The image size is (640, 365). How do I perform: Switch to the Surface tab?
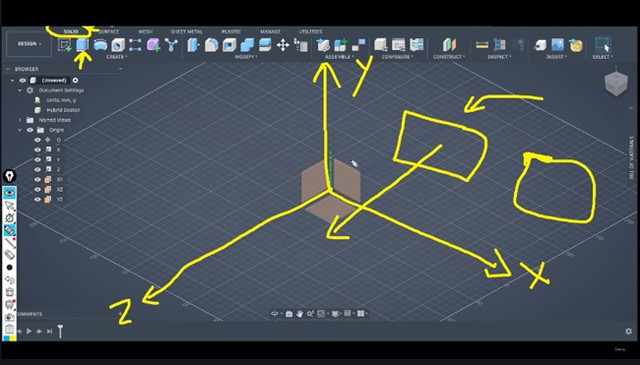(109, 31)
